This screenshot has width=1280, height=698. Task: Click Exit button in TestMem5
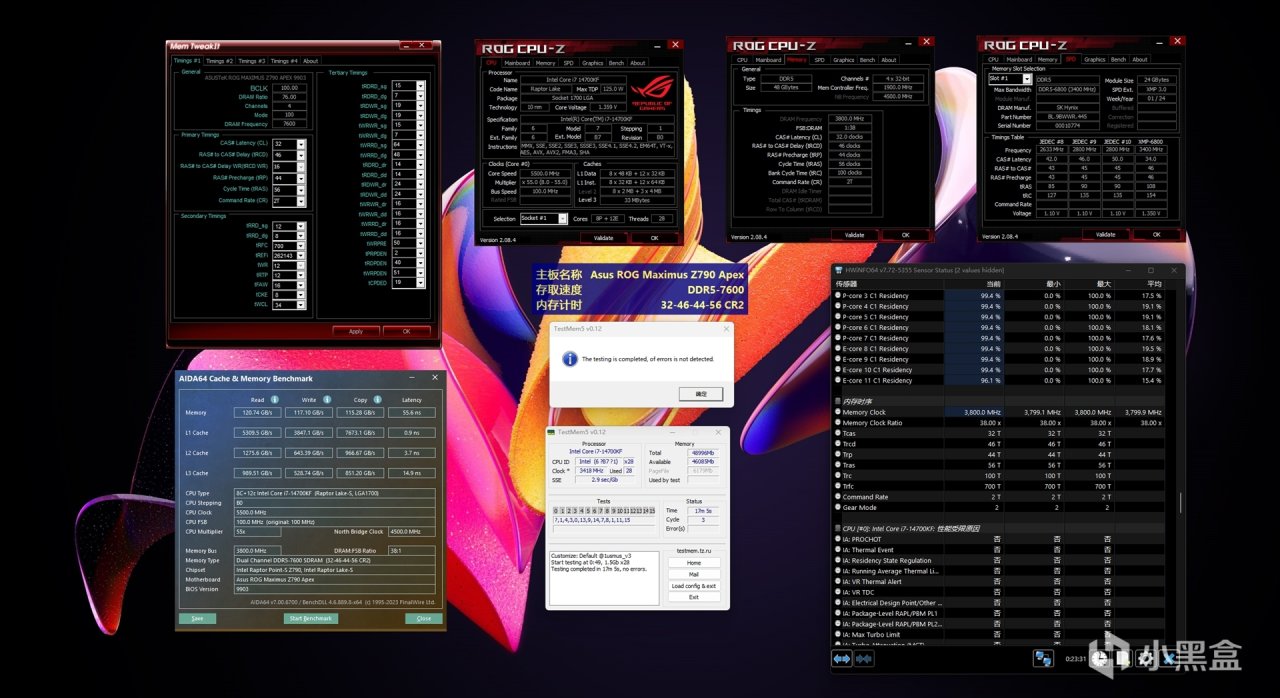pyautogui.click(x=693, y=597)
